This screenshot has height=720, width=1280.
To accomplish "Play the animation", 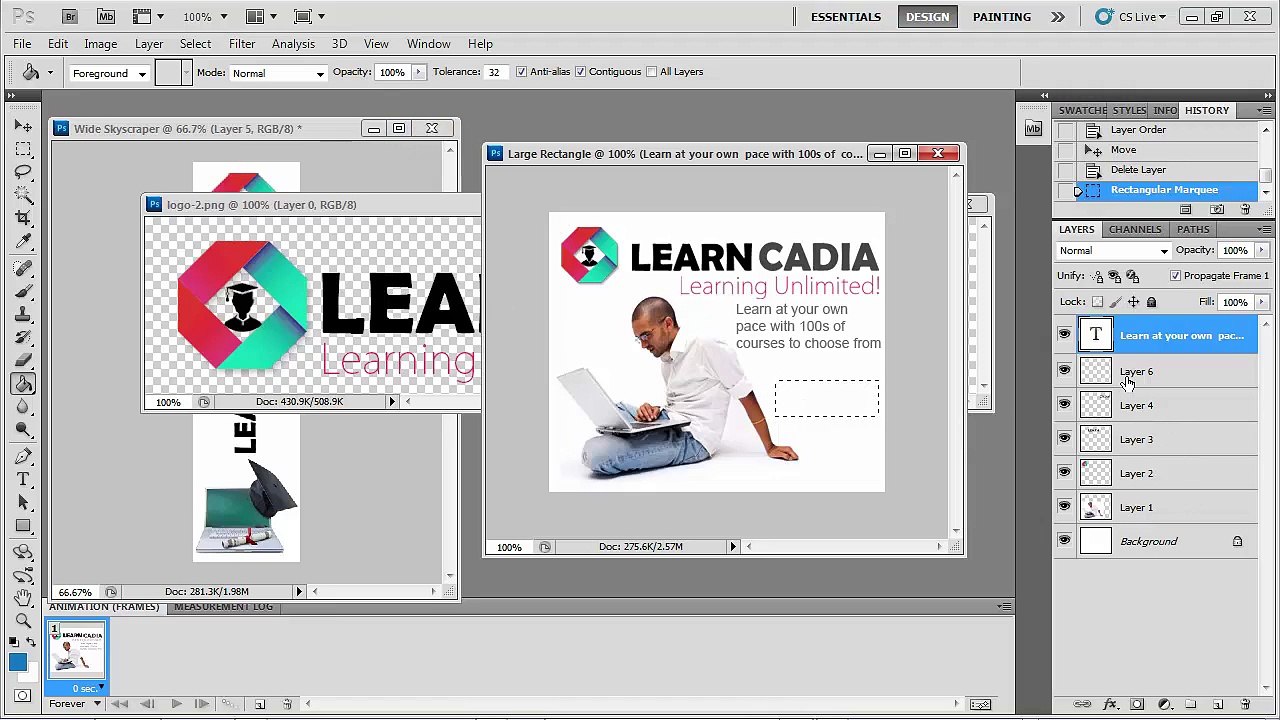I will coord(176,704).
